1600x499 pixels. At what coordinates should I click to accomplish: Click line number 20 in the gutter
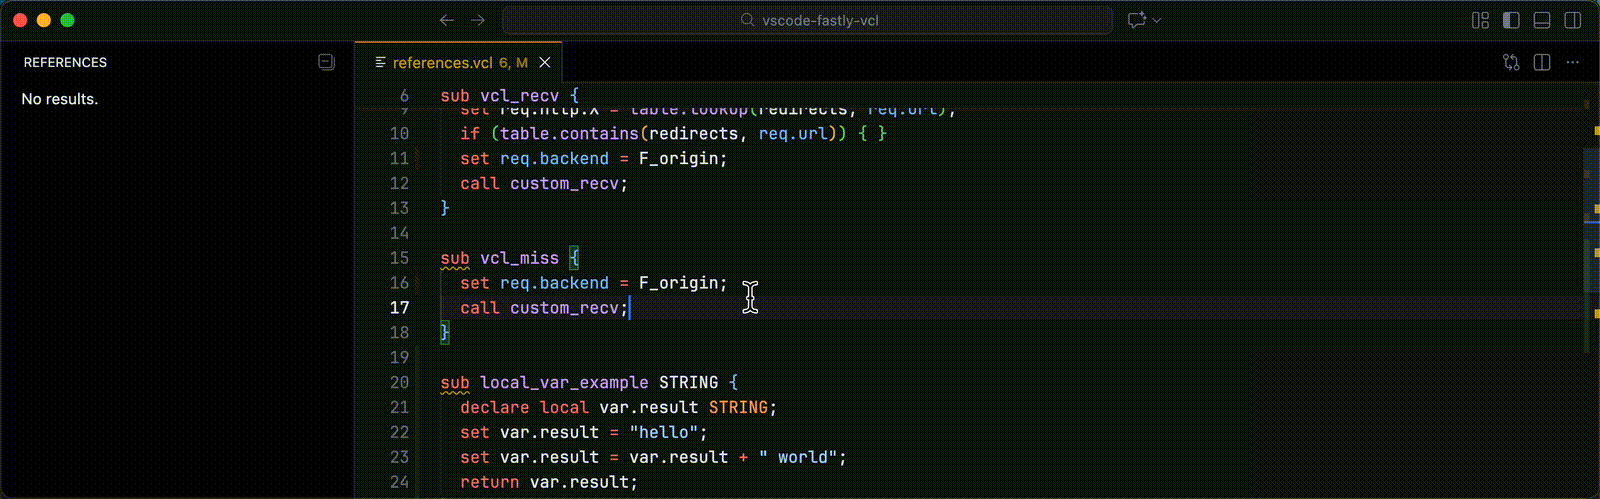[399, 382]
